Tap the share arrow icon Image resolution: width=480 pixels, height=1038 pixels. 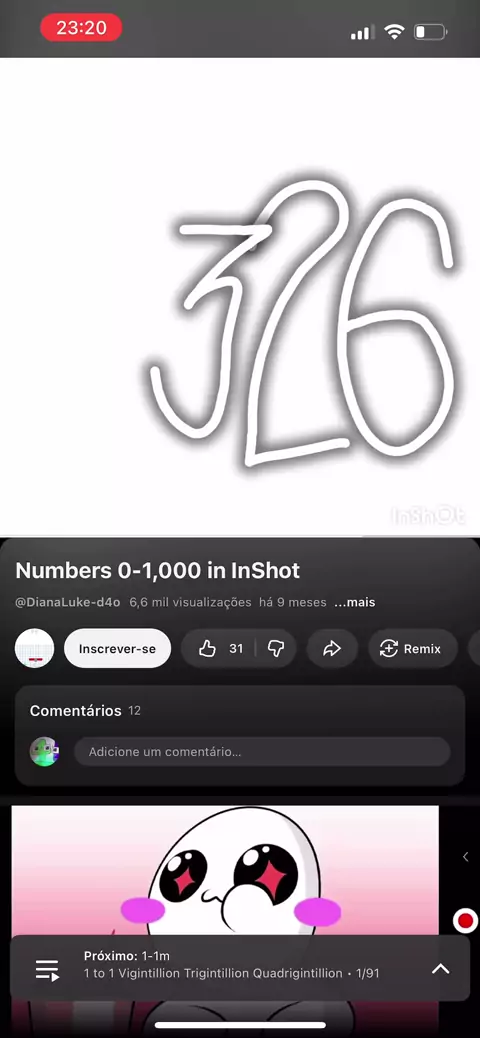tap(332, 649)
